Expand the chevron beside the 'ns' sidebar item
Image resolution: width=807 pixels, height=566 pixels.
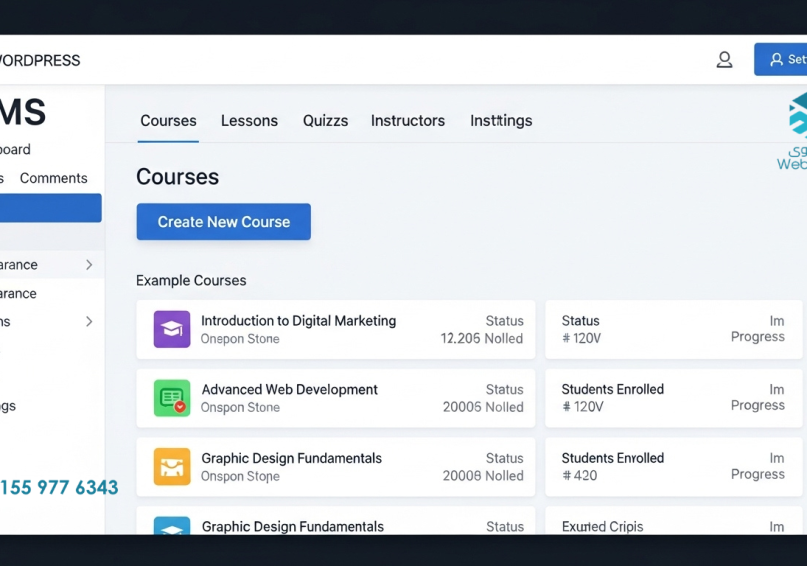click(x=89, y=322)
